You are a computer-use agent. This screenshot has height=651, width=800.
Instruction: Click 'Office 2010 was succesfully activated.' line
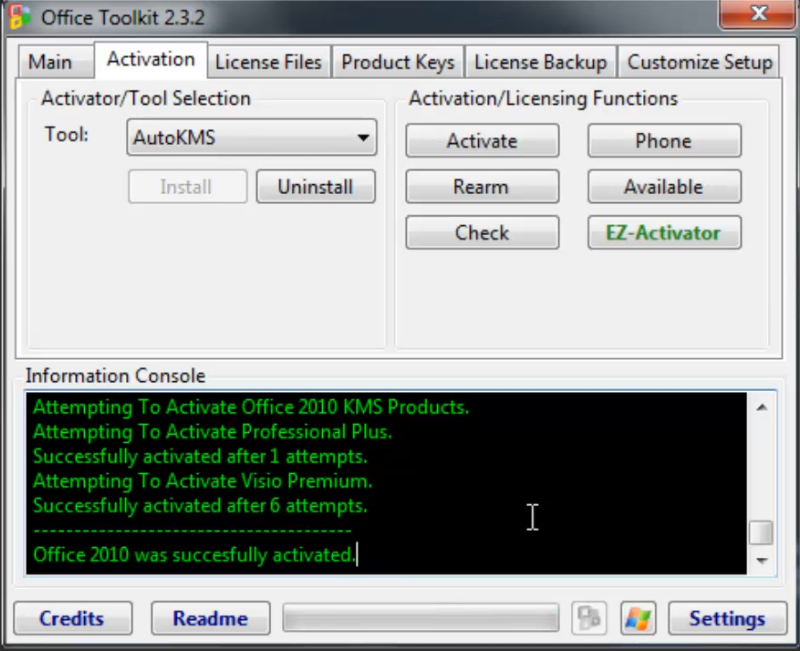(x=194, y=555)
